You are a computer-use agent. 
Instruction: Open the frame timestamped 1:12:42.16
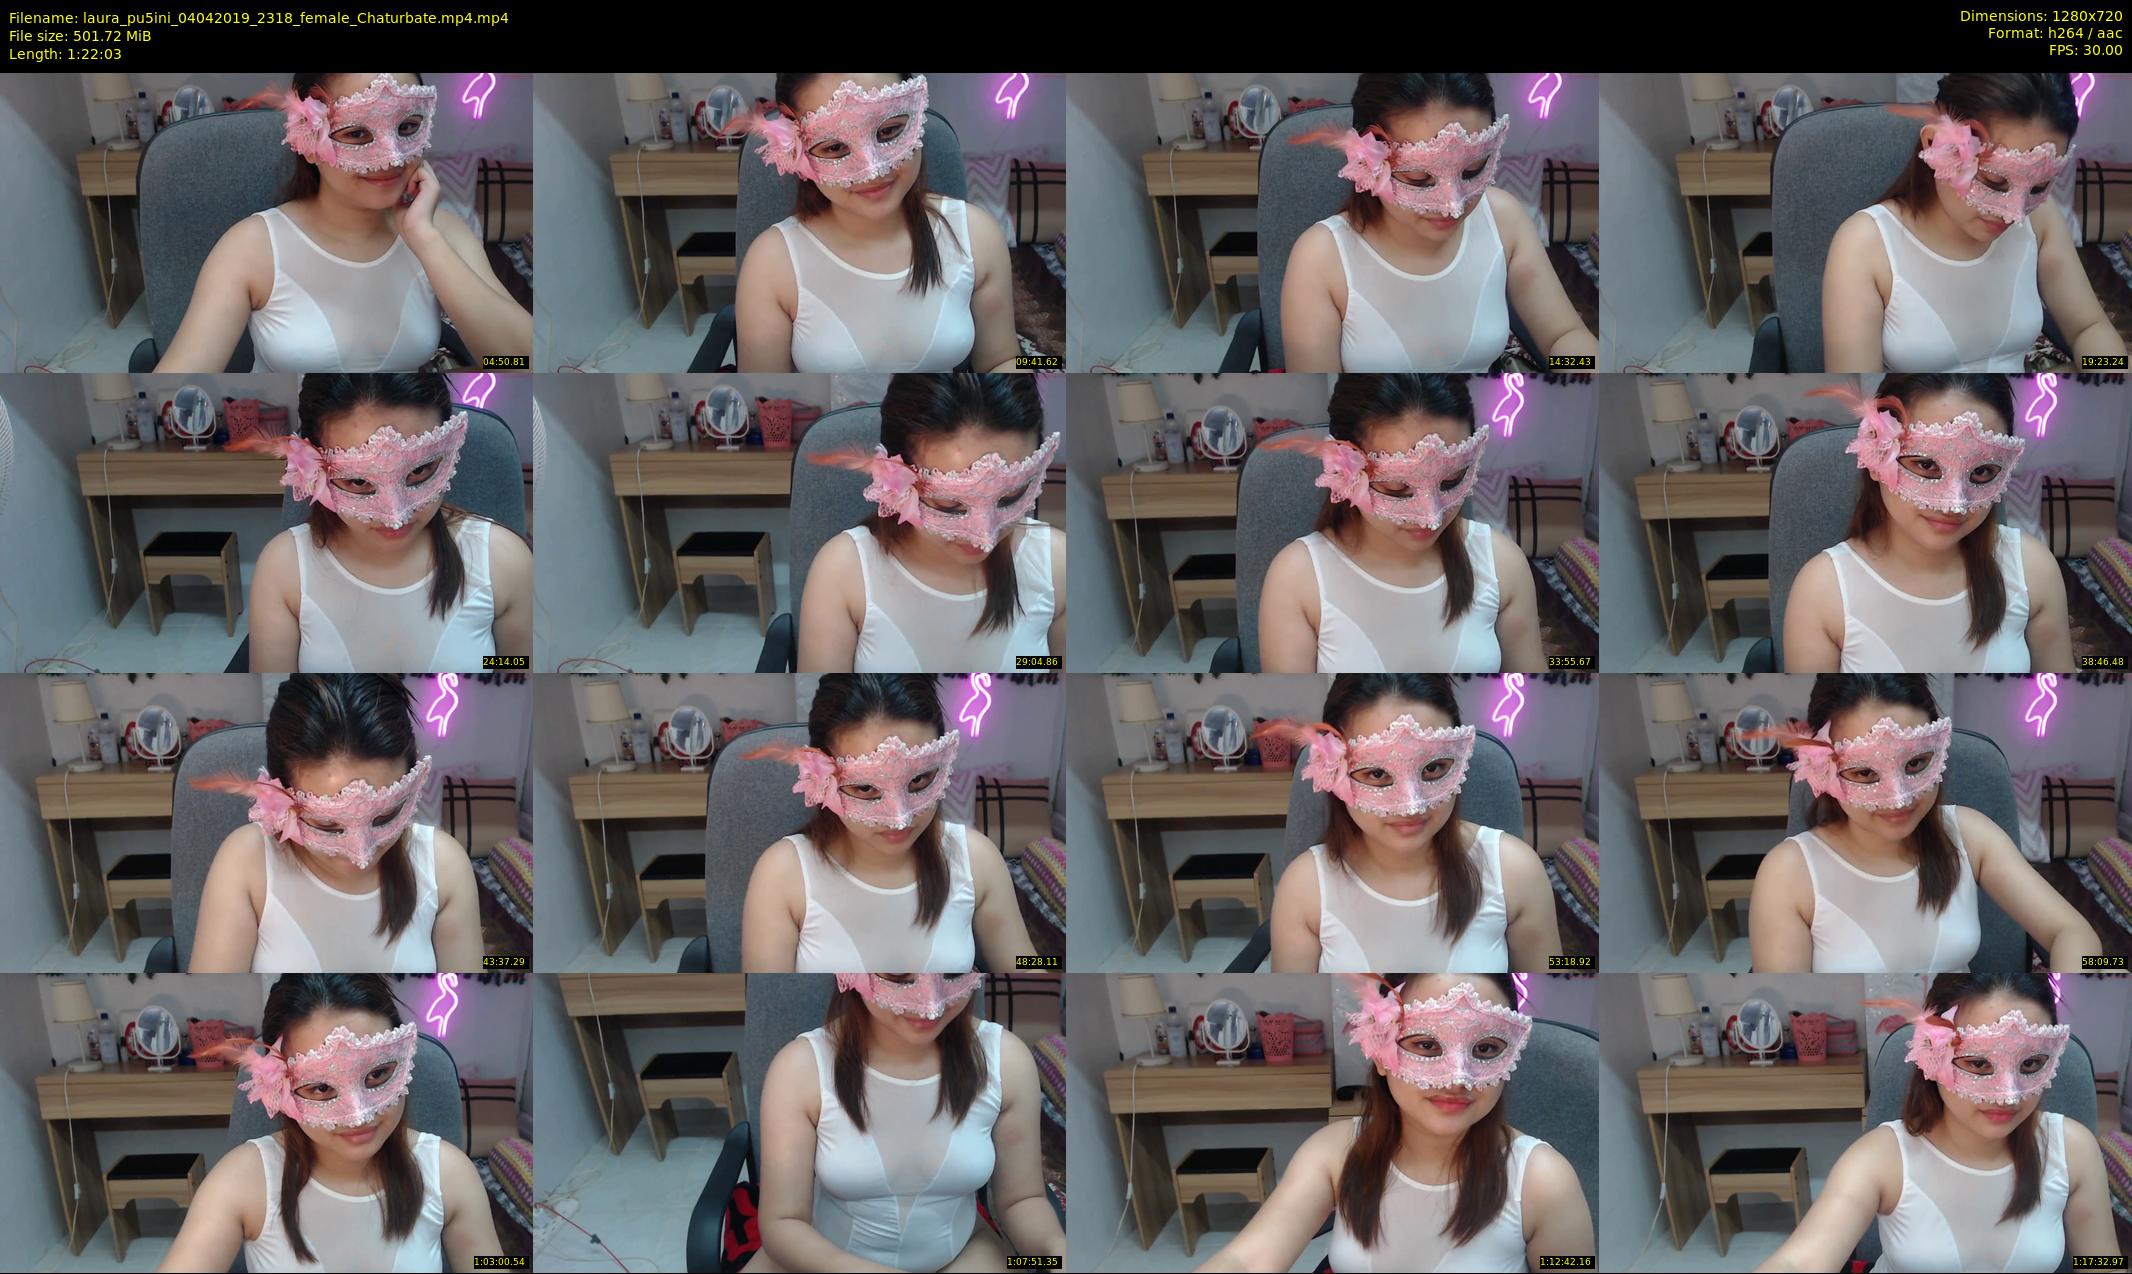(x=1332, y=1123)
